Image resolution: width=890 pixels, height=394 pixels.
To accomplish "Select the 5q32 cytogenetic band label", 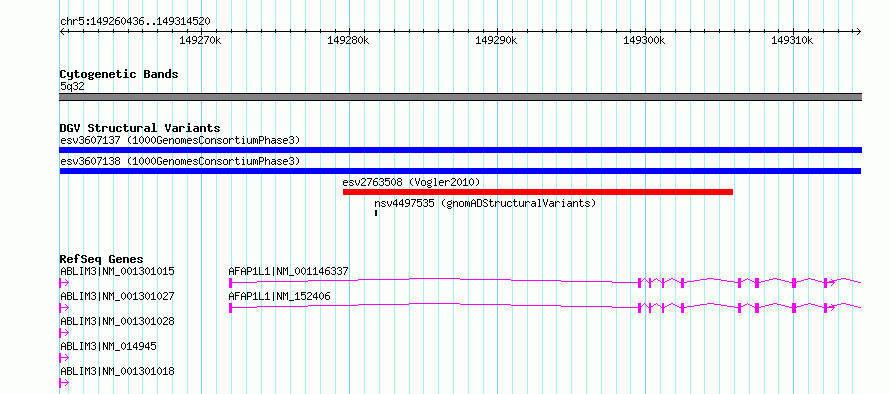I will click(x=72, y=87).
